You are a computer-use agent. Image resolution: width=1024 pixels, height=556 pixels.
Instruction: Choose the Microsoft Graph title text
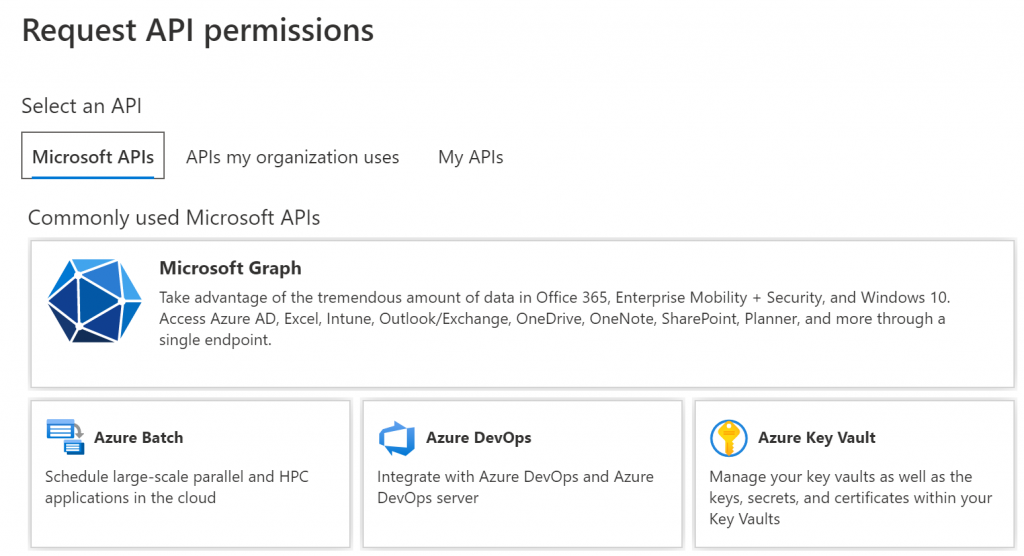230,268
